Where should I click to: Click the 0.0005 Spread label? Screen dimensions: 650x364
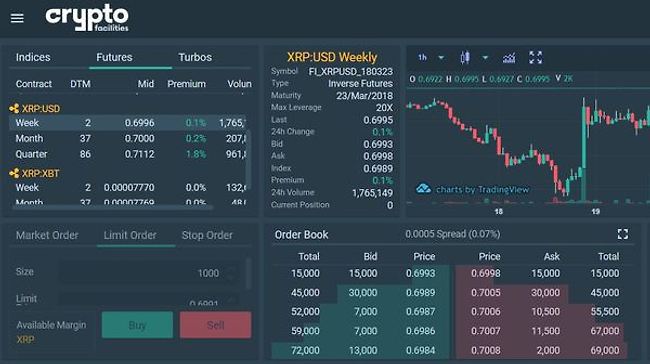452,234
